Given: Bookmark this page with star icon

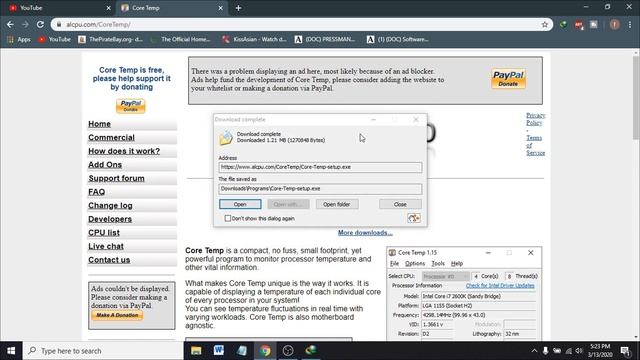Looking at the screenshot, I should [x=544, y=24].
